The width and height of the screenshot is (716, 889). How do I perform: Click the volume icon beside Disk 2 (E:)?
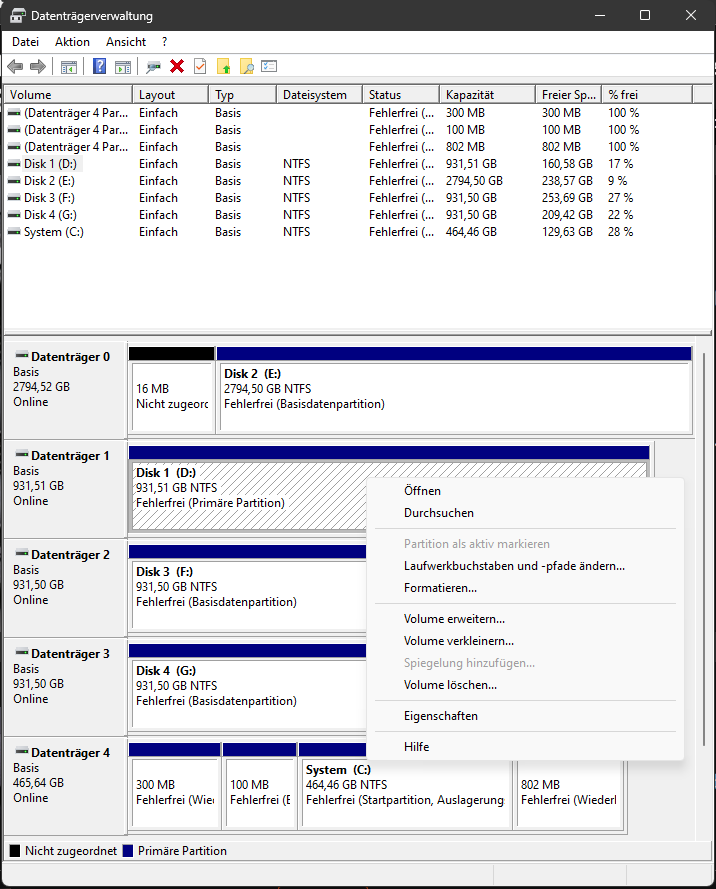14,181
